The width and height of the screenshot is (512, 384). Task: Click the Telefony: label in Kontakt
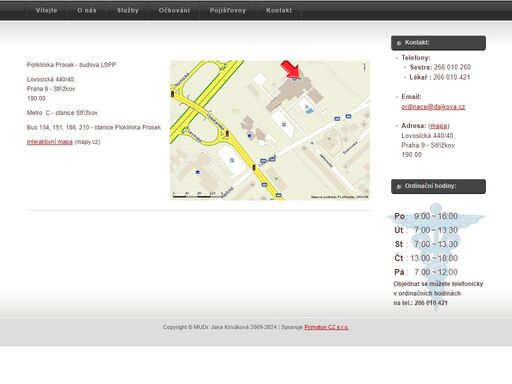(x=416, y=58)
